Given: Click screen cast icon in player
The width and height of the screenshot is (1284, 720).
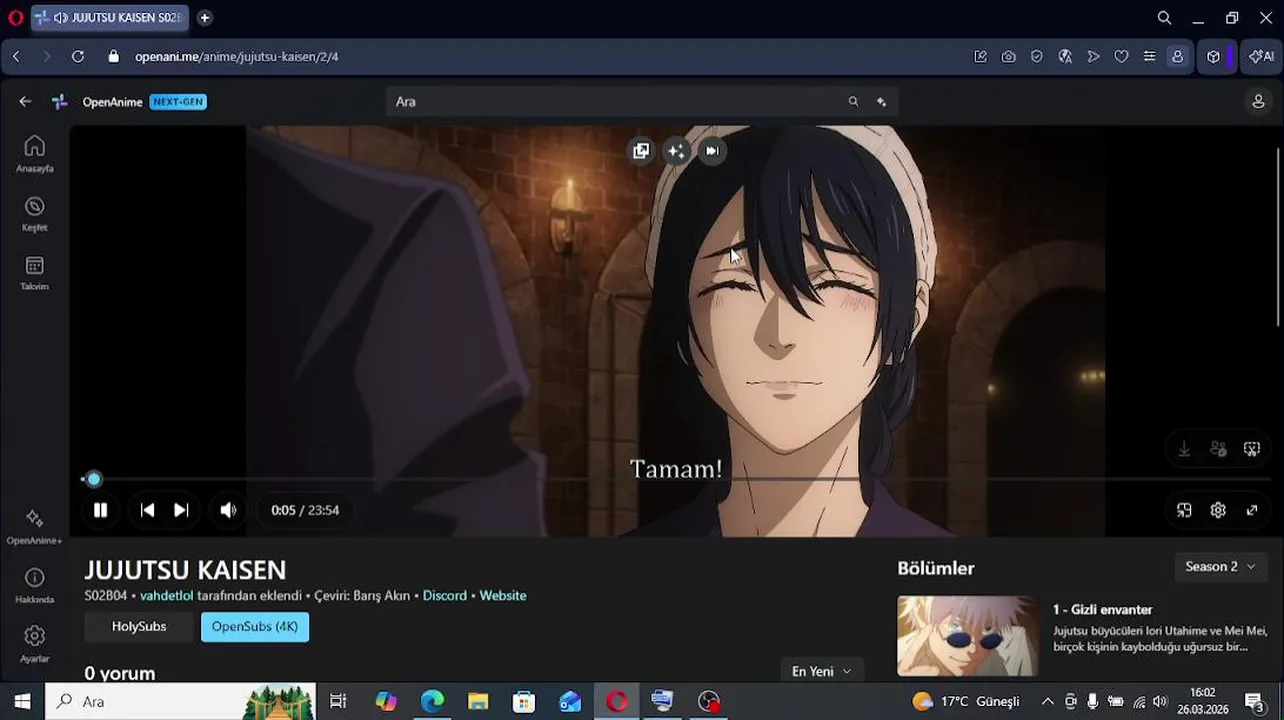Looking at the screenshot, I should pyautogui.click(x=1252, y=449).
